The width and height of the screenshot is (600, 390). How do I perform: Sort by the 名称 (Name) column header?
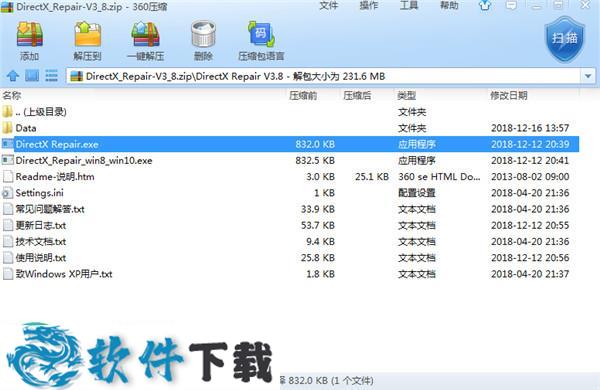point(12,95)
